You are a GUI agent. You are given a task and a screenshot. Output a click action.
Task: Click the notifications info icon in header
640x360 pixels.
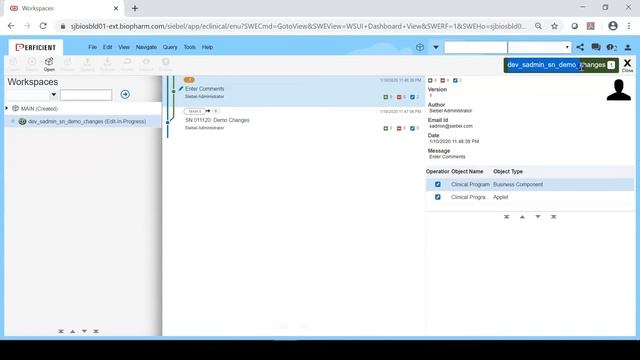611,47
